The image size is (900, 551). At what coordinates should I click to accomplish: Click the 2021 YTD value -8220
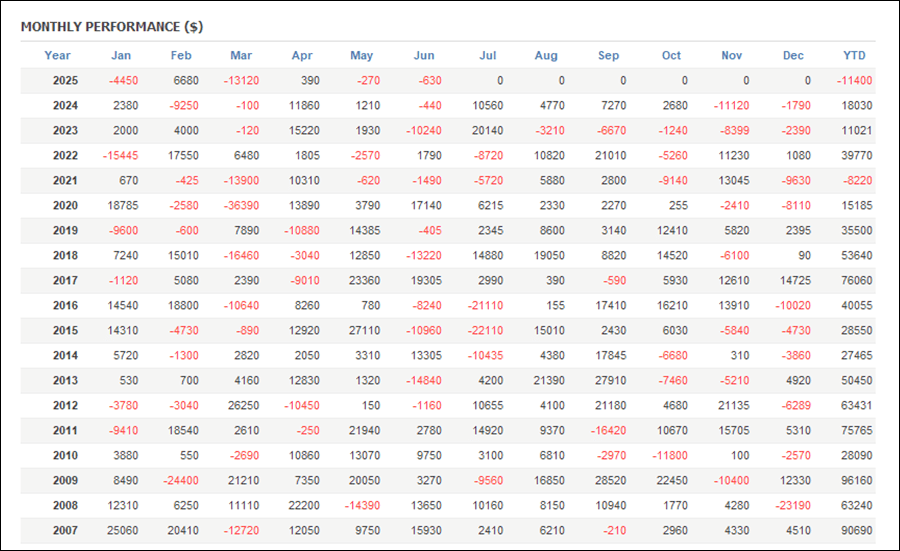pyautogui.click(x=858, y=180)
